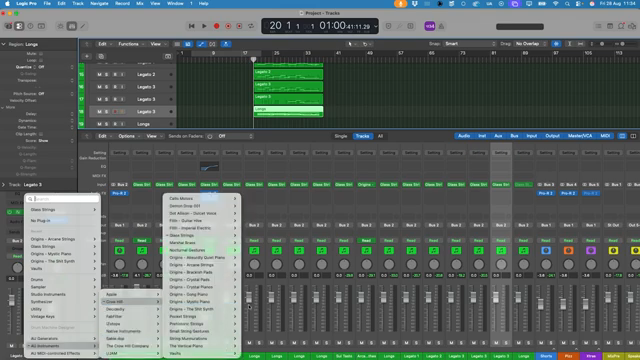Open the Editors pencil icon
Image resolution: width=640 pixels, height=360 pixels.
83,26
